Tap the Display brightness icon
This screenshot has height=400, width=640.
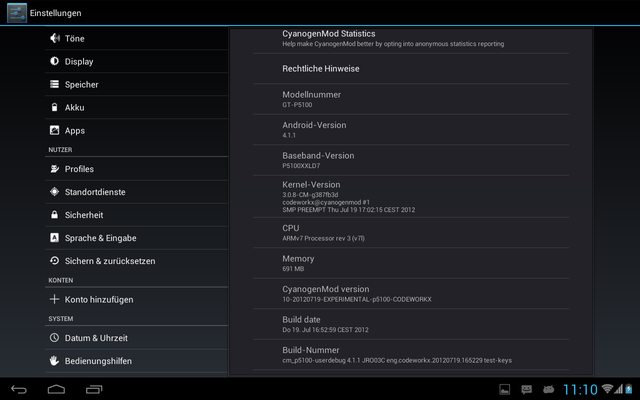coord(54,62)
